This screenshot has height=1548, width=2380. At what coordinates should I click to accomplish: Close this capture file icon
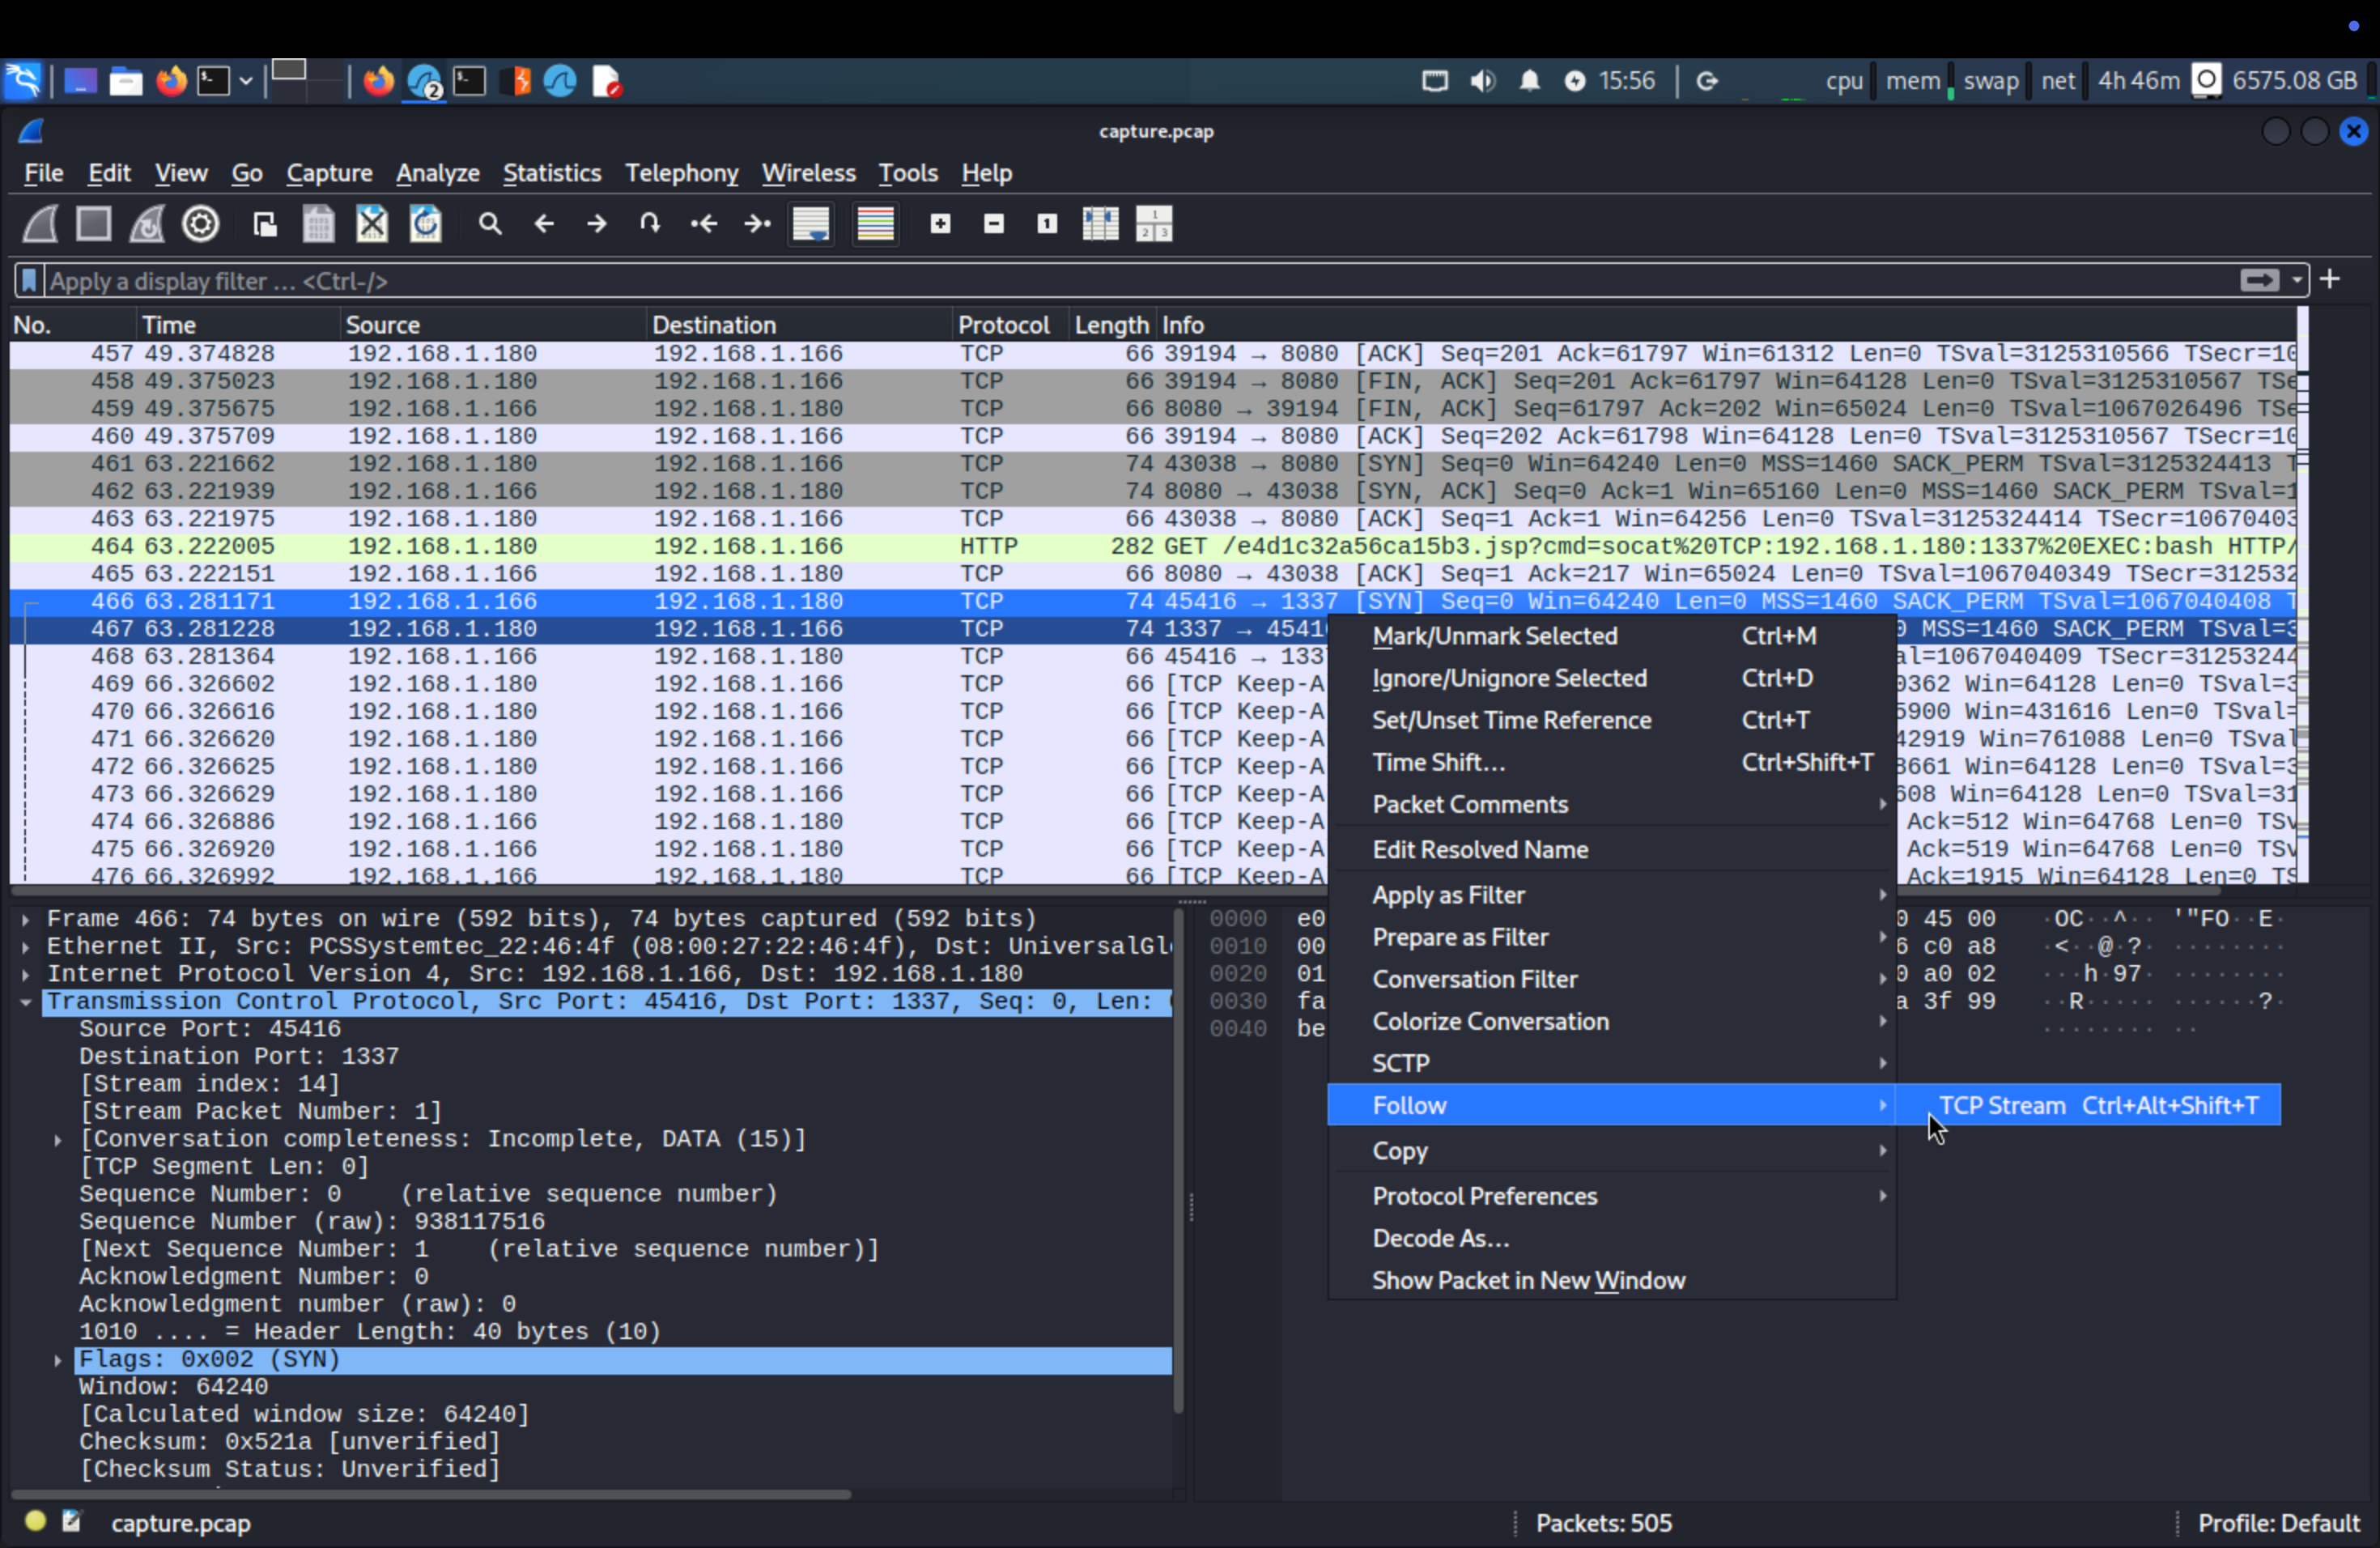pos(372,223)
